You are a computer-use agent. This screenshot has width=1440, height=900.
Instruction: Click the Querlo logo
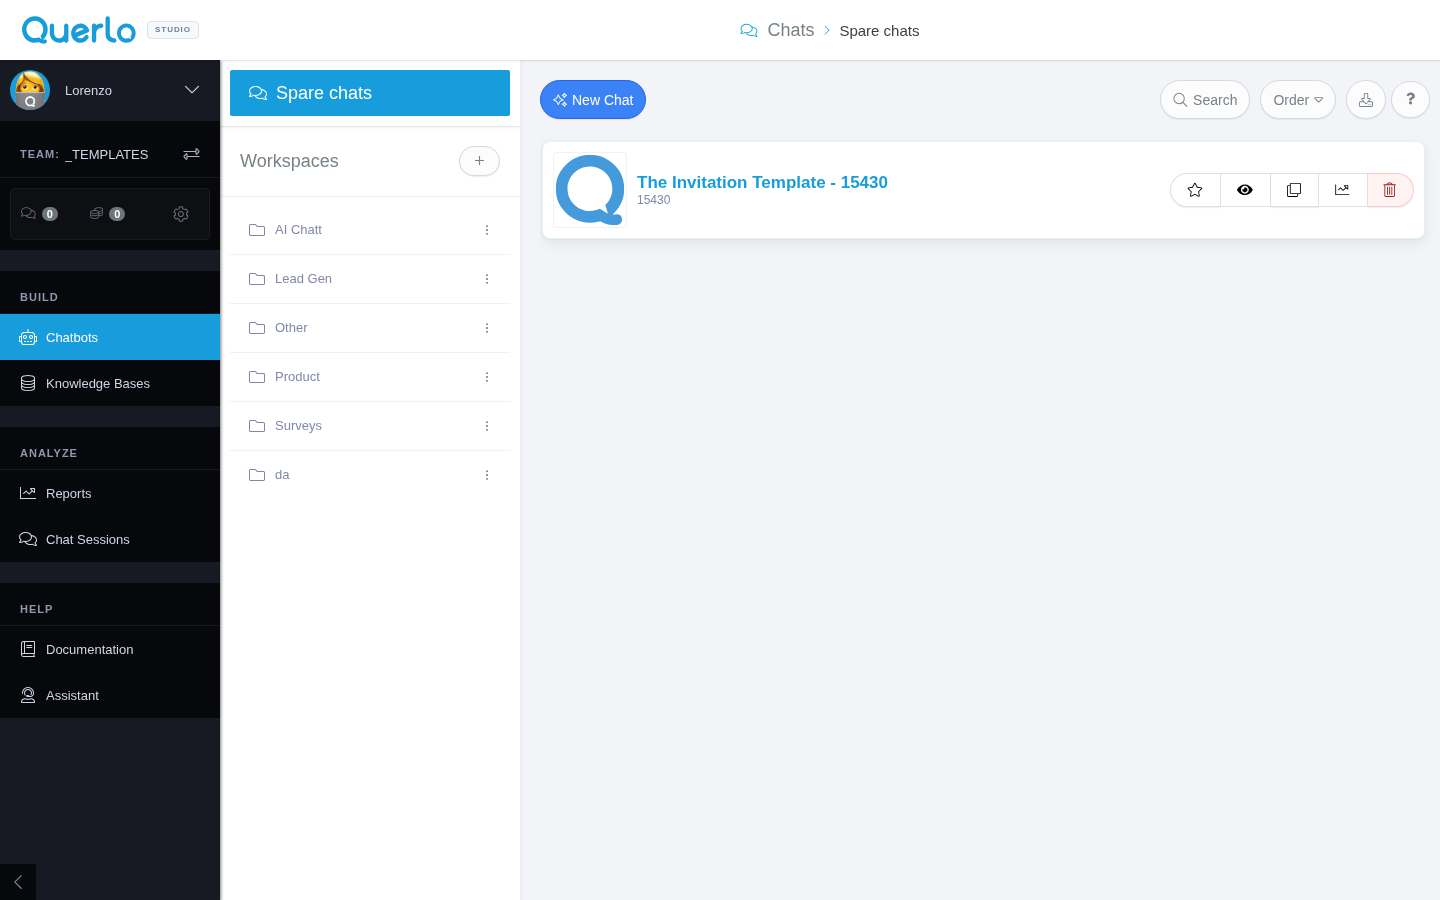click(x=79, y=30)
